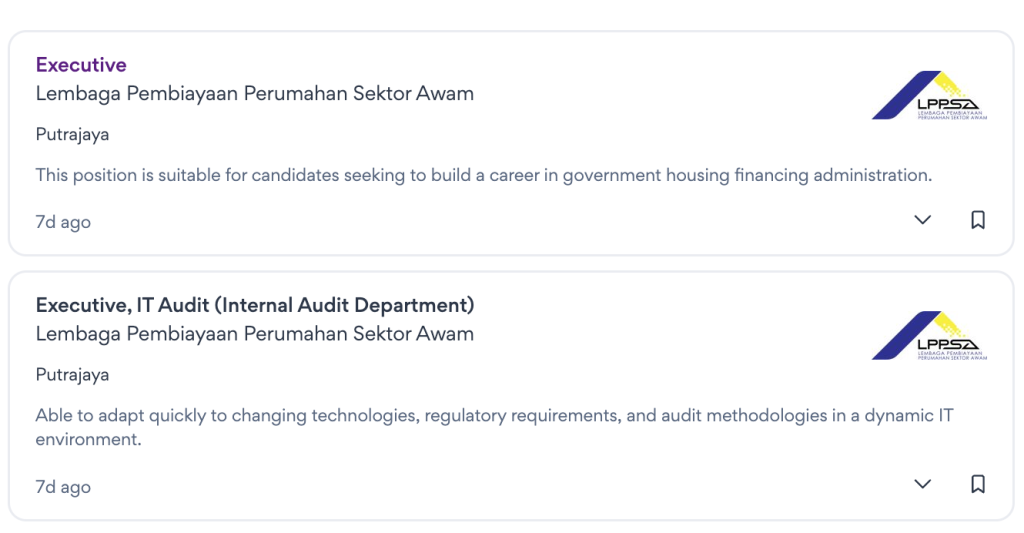Expand details of the purple Executive job card
1024x533 pixels.
pyautogui.click(x=923, y=220)
